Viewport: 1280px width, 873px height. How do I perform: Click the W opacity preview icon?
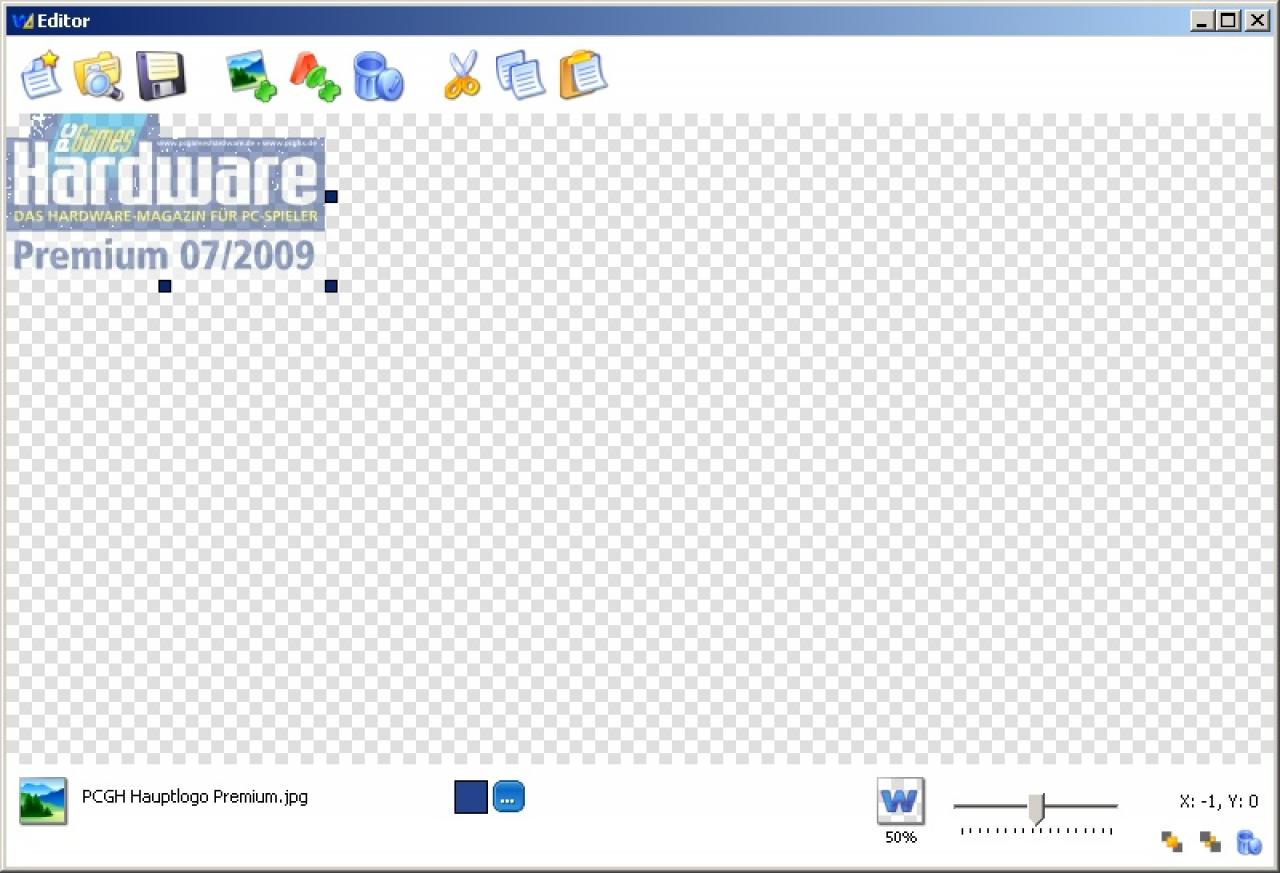tap(901, 801)
